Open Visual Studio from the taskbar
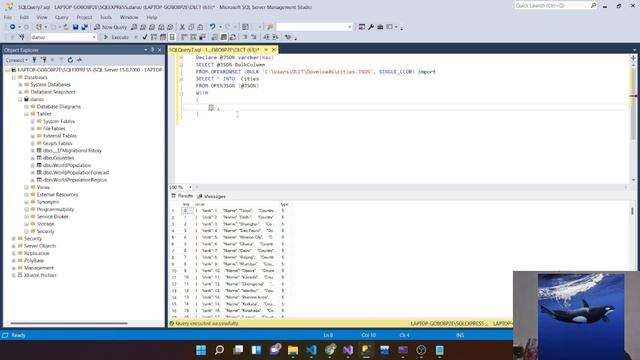640x360 pixels. (348, 350)
